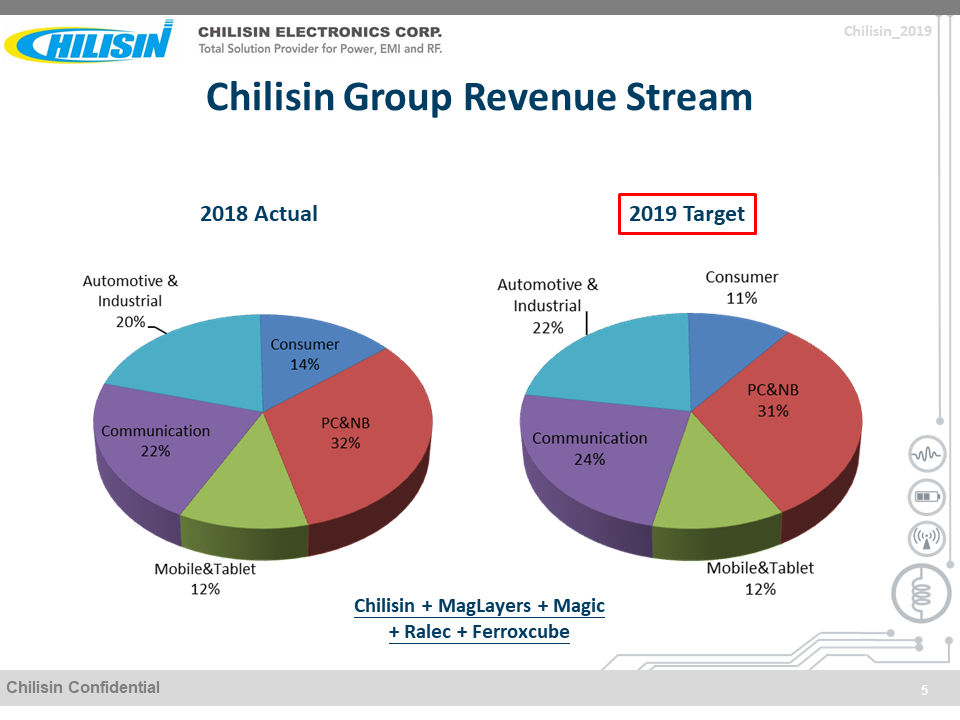The image size is (960, 720).
Task: Select the 2019 PC&NB 31% label
Action: click(x=773, y=400)
